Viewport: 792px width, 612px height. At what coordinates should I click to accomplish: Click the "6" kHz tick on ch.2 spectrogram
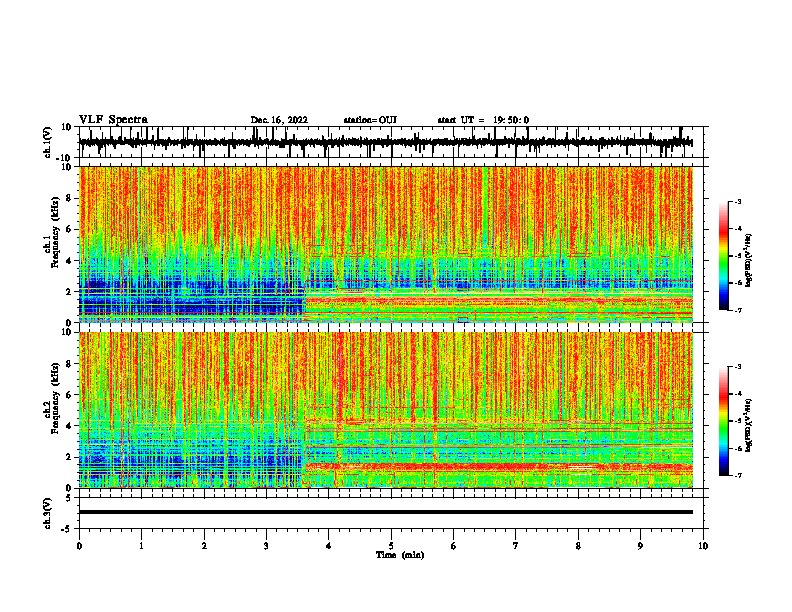coord(69,395)
